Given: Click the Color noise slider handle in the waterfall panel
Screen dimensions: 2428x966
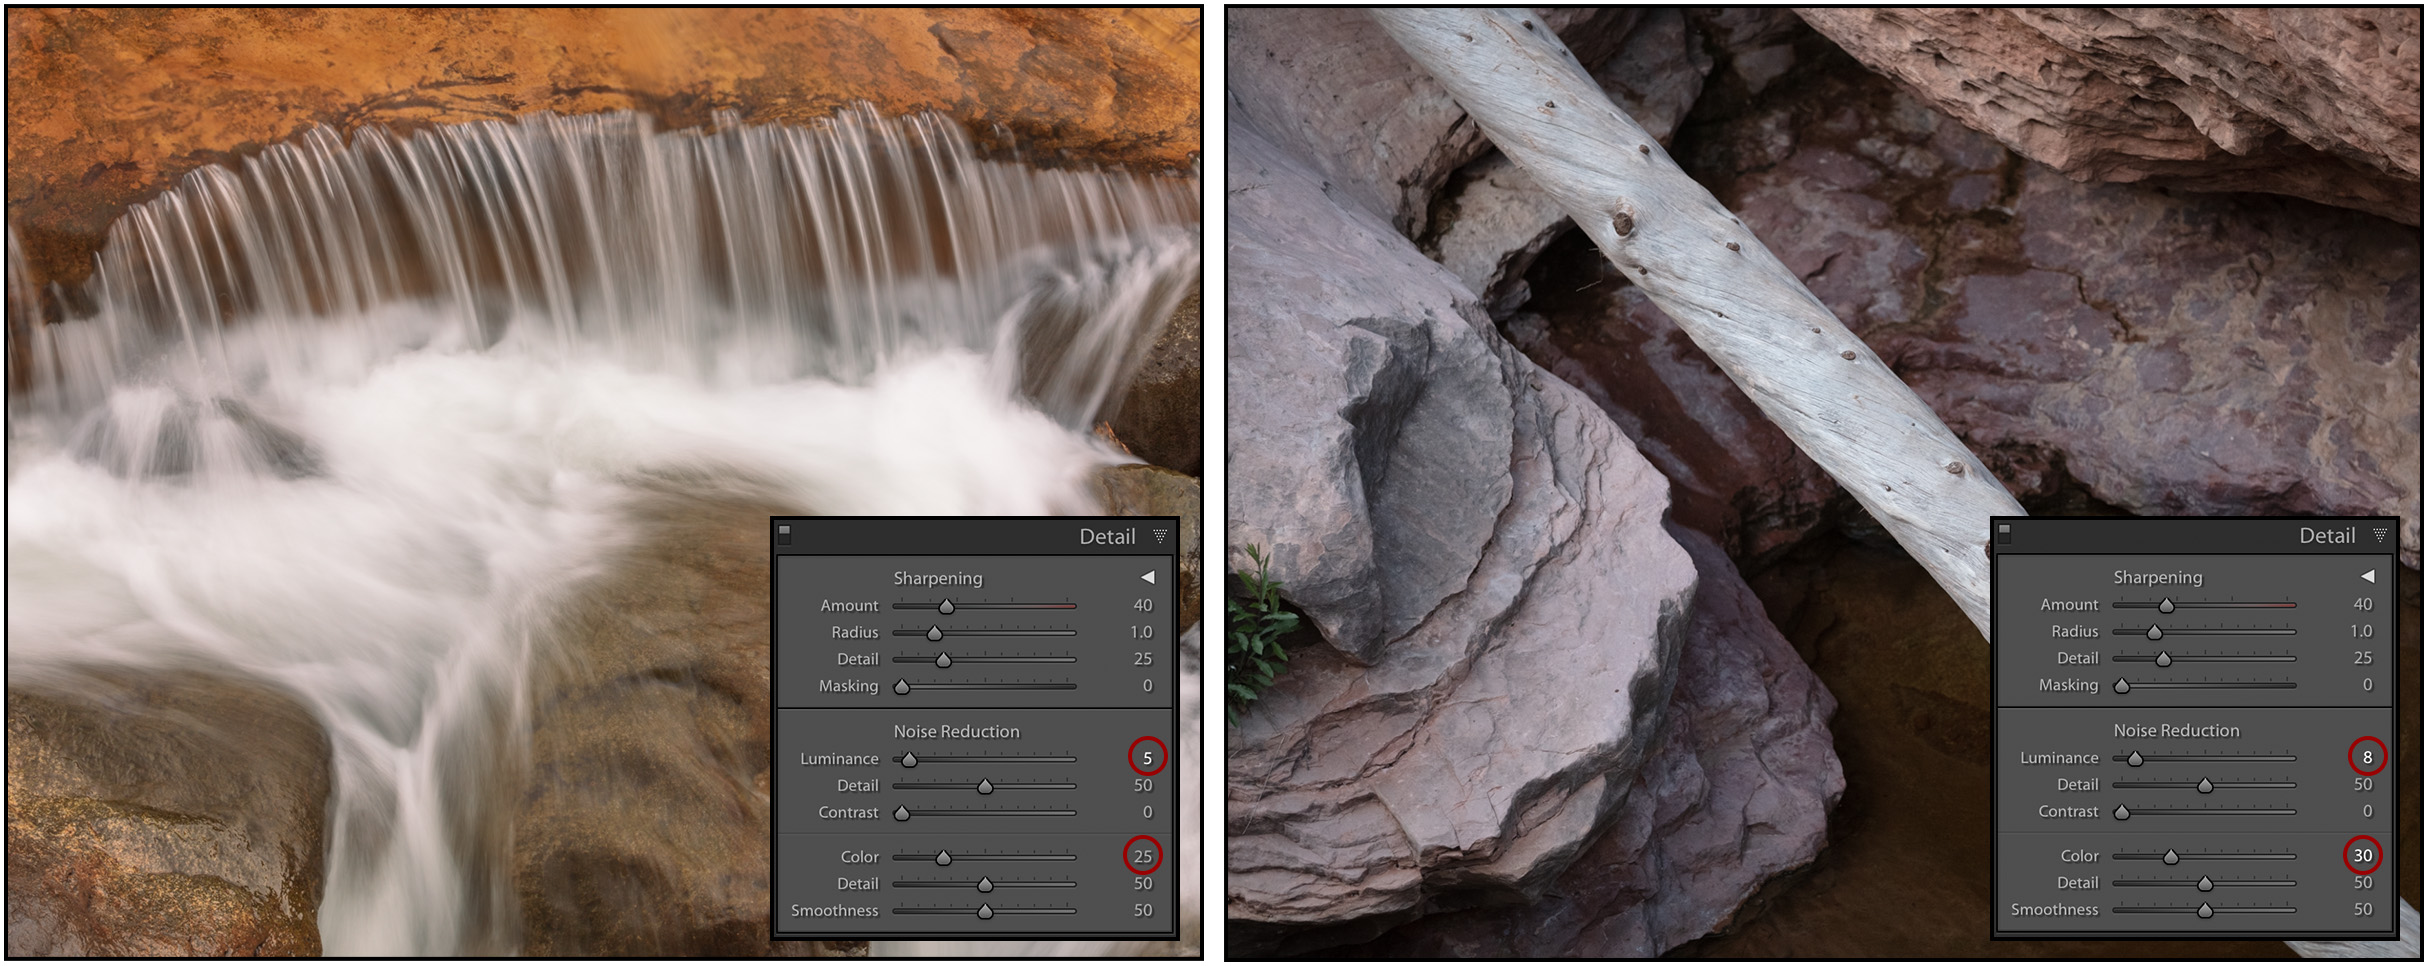Looking at the screenshot, I should point(943,858).
